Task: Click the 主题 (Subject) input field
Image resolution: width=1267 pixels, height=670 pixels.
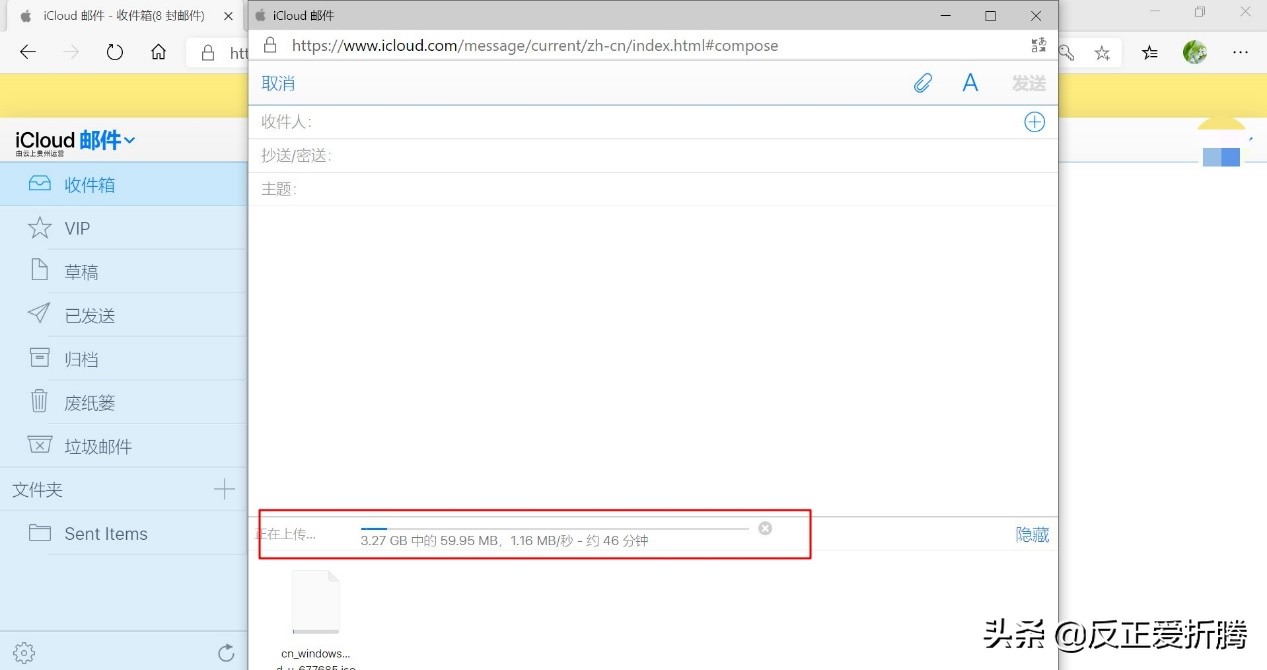Action: point(500,189)
